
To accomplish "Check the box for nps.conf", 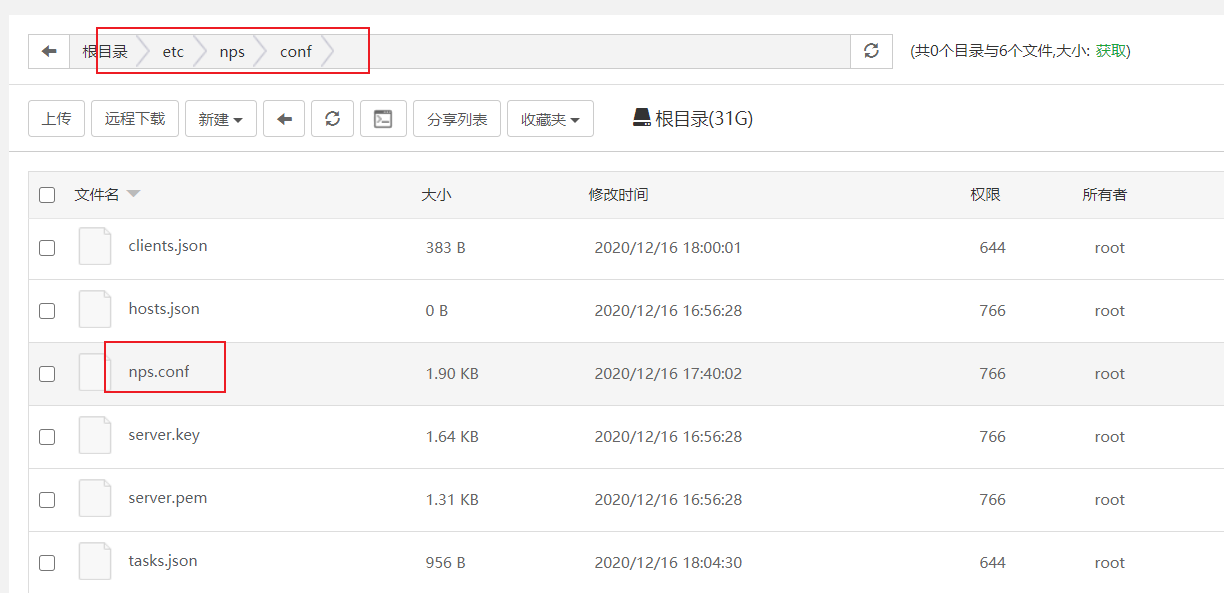I will click(x=47, y=374).
